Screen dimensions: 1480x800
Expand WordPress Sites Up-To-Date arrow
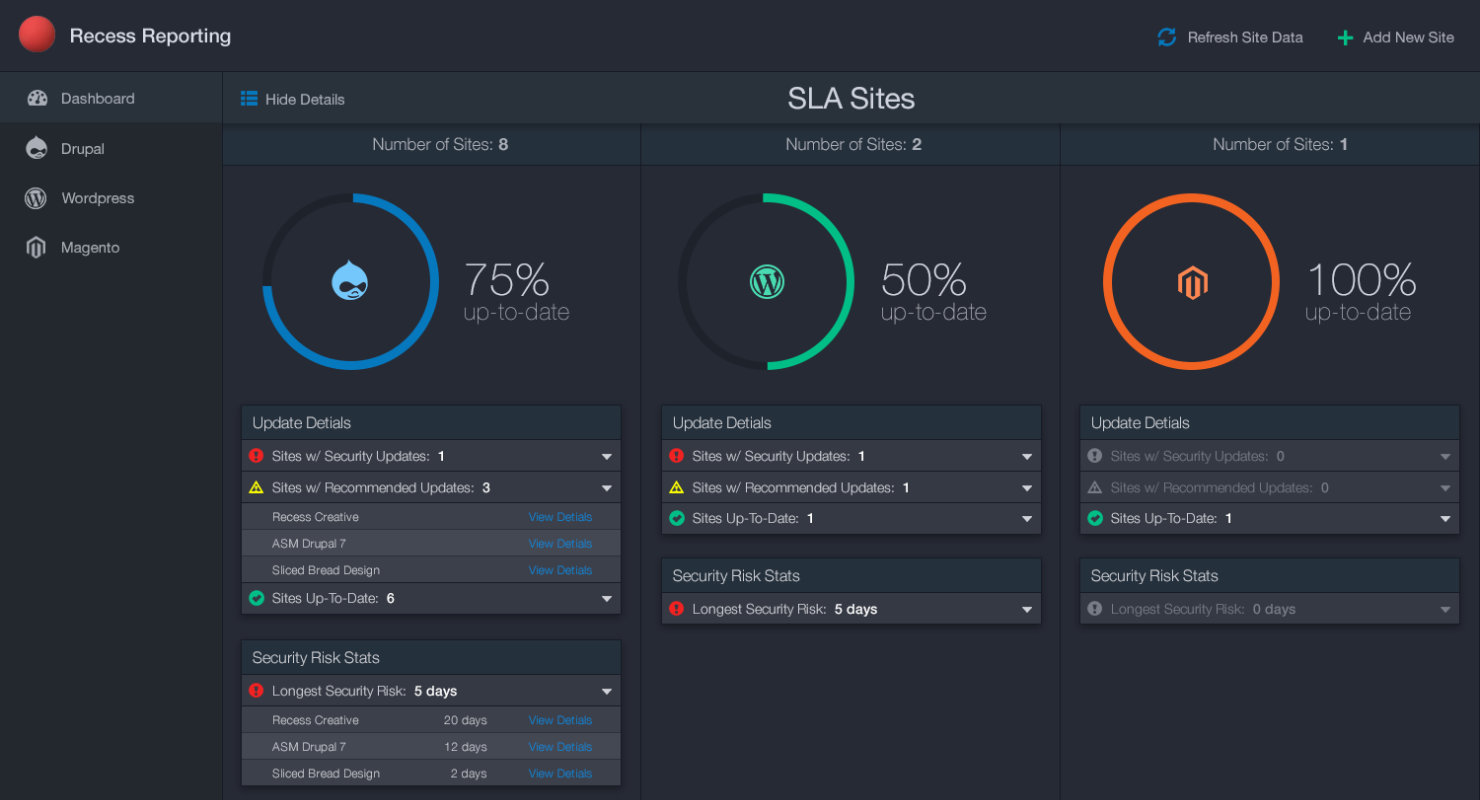tap(1026, 520)
